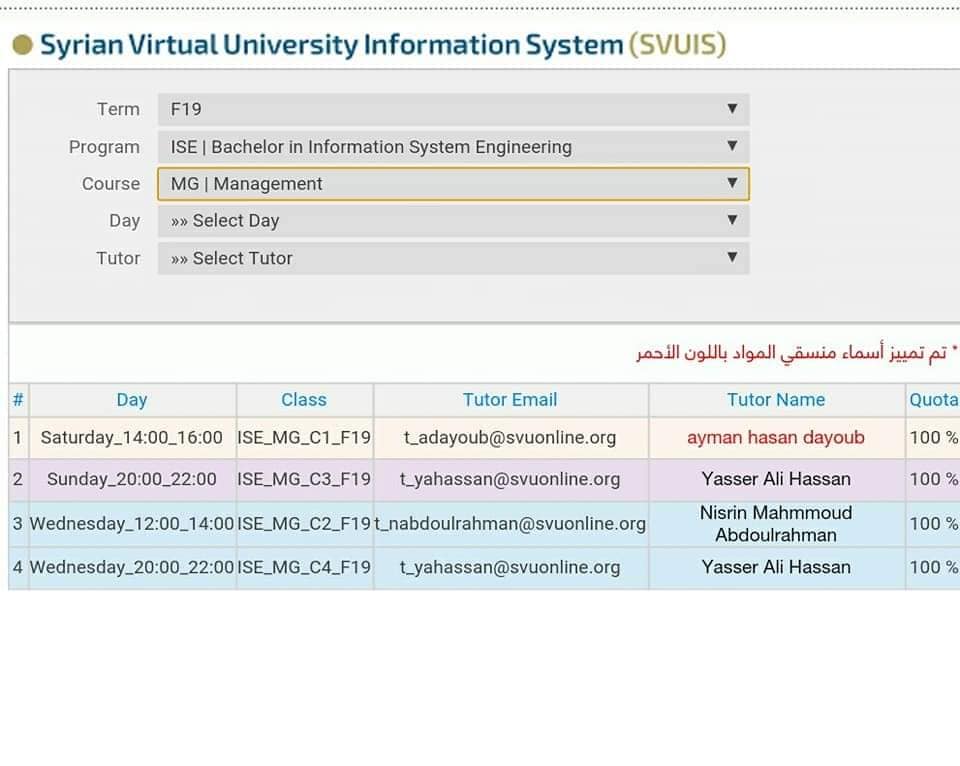The image size is (960, 766).
Task: Open the Select Tutor dropdown
Action: pyautogui.click(x=453, y=258)
